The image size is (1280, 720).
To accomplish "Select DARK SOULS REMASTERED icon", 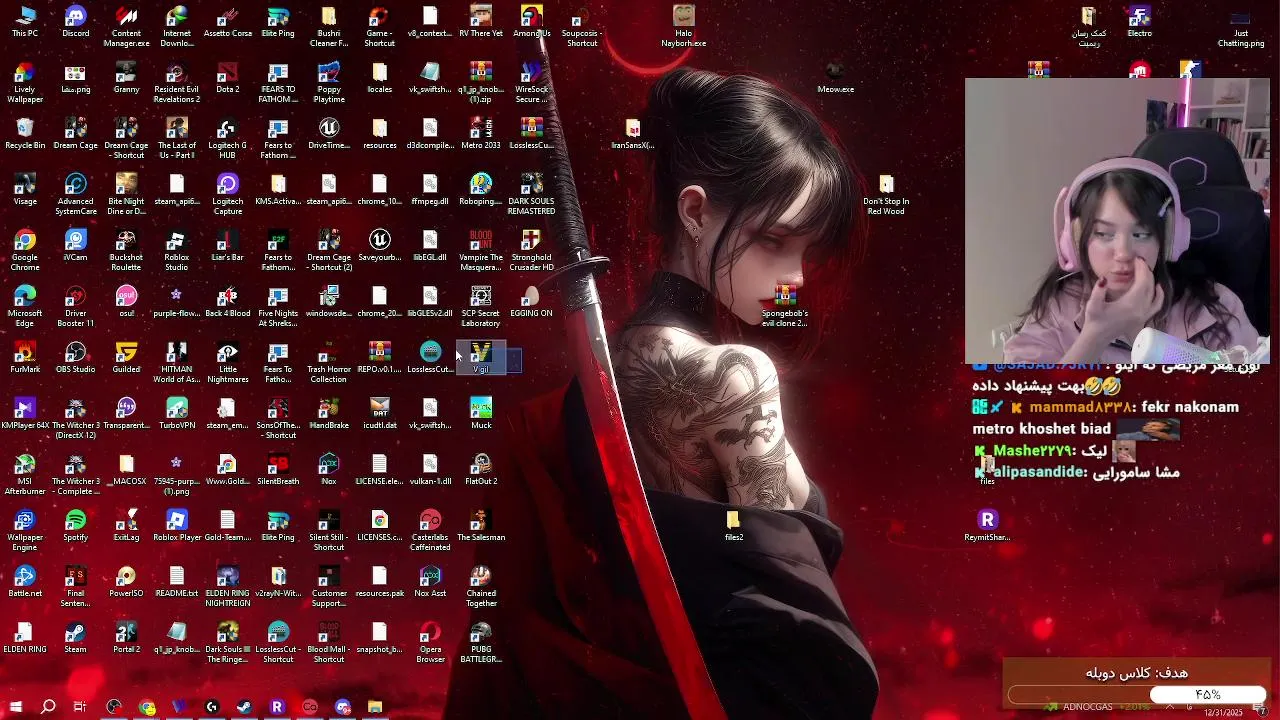I will (x=531, y=195).
